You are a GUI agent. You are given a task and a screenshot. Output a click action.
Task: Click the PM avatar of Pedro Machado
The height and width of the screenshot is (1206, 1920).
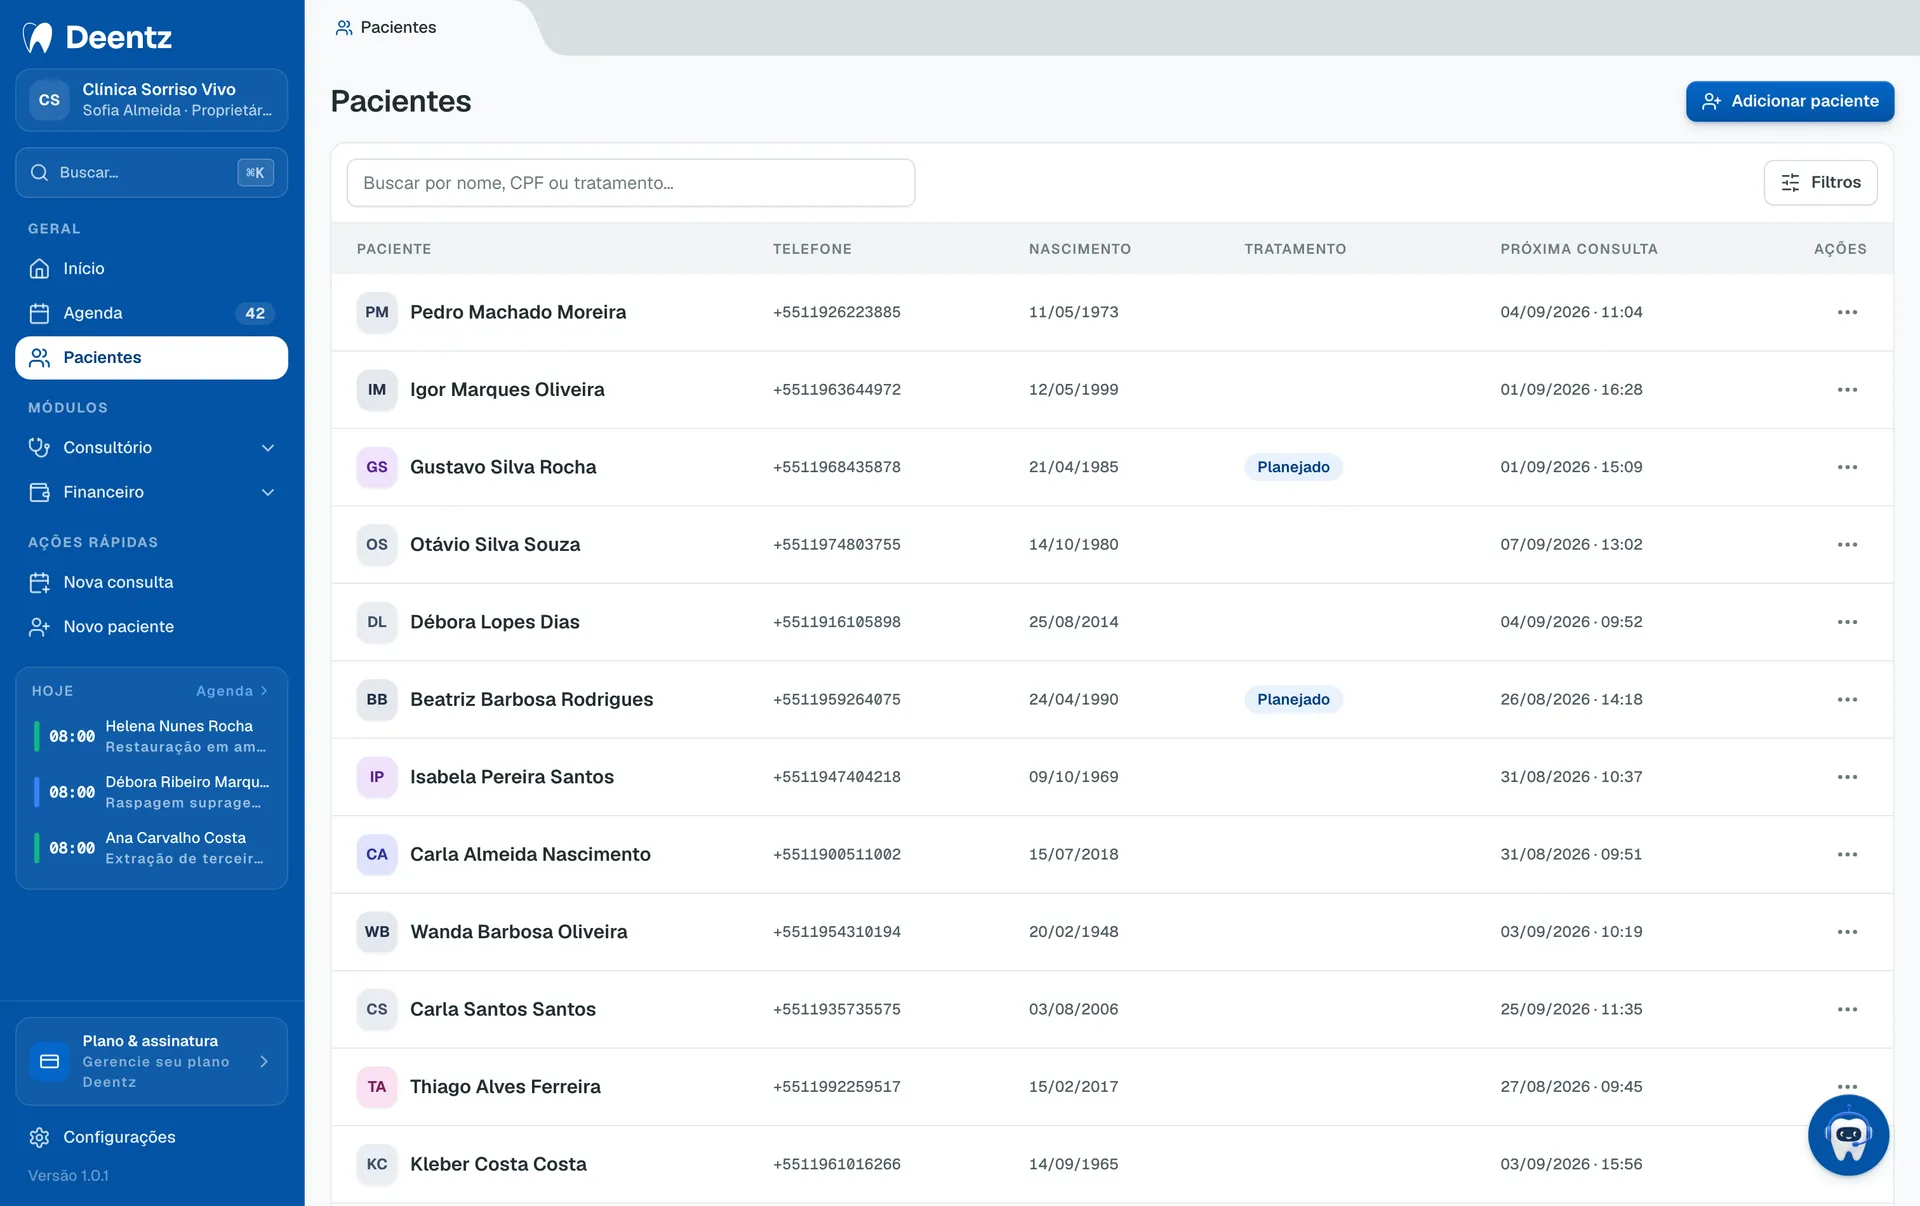click(377, 312)
